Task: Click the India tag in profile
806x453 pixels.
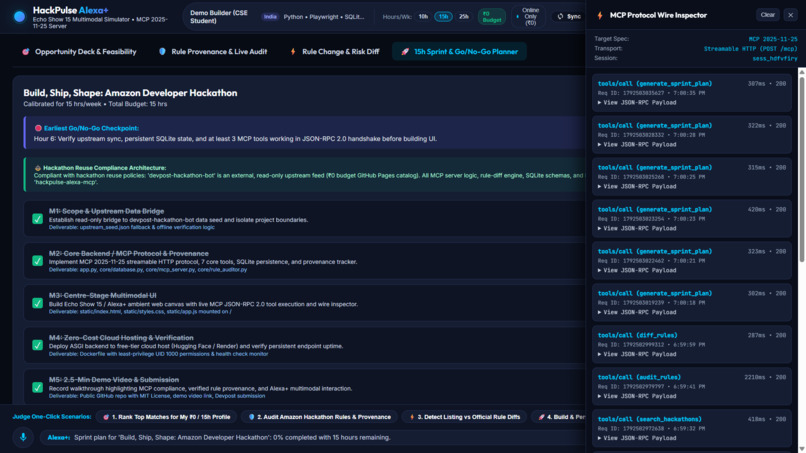Action: pos(270,16)
